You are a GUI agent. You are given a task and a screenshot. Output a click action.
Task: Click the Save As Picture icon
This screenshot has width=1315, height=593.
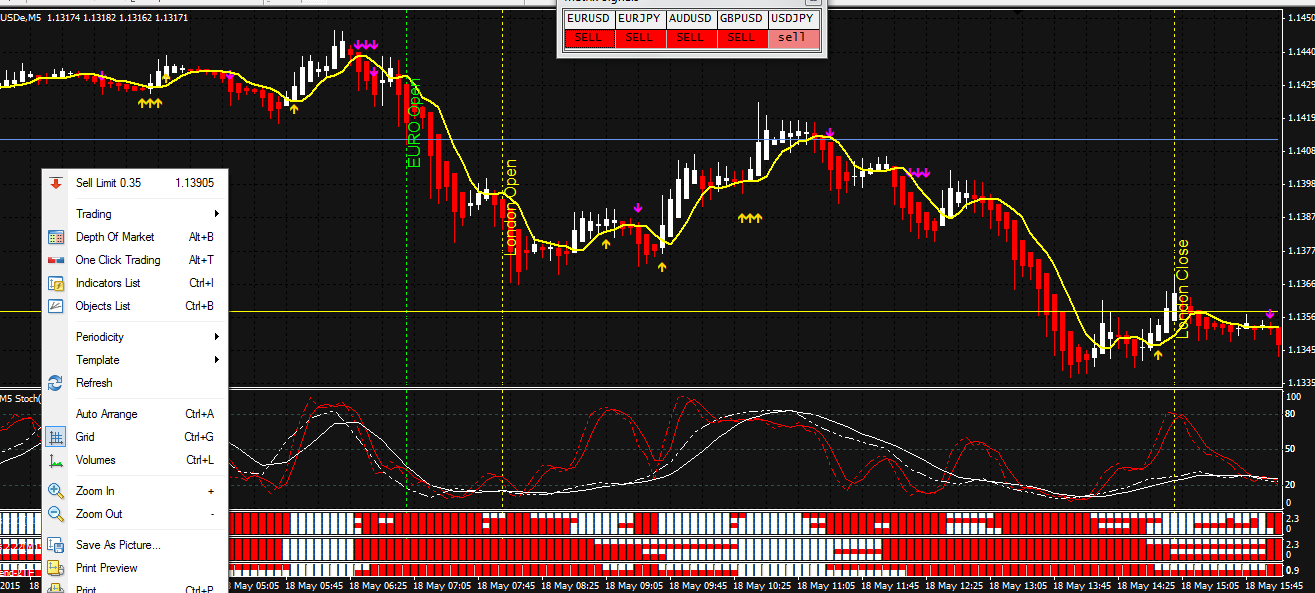(x=56, y=545)
